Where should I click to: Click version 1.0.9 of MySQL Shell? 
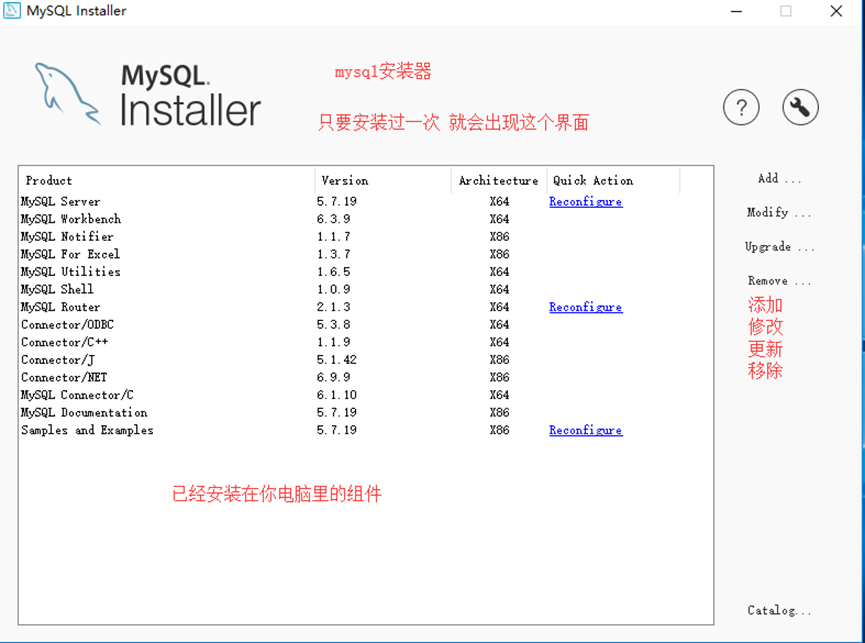click(333, 290)
